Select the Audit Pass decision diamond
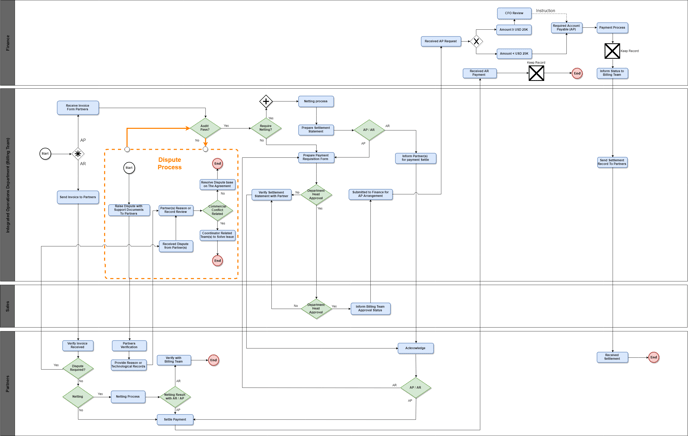 point(205,128)
